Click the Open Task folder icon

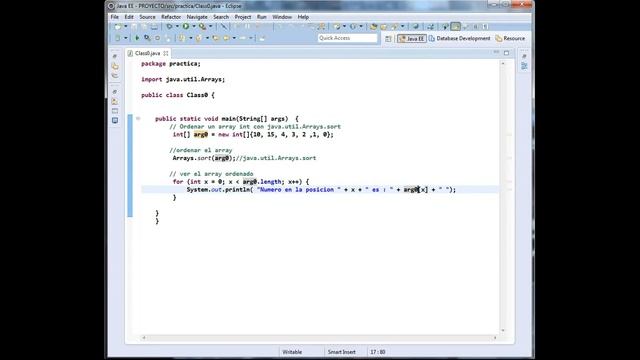pos(226,38)
